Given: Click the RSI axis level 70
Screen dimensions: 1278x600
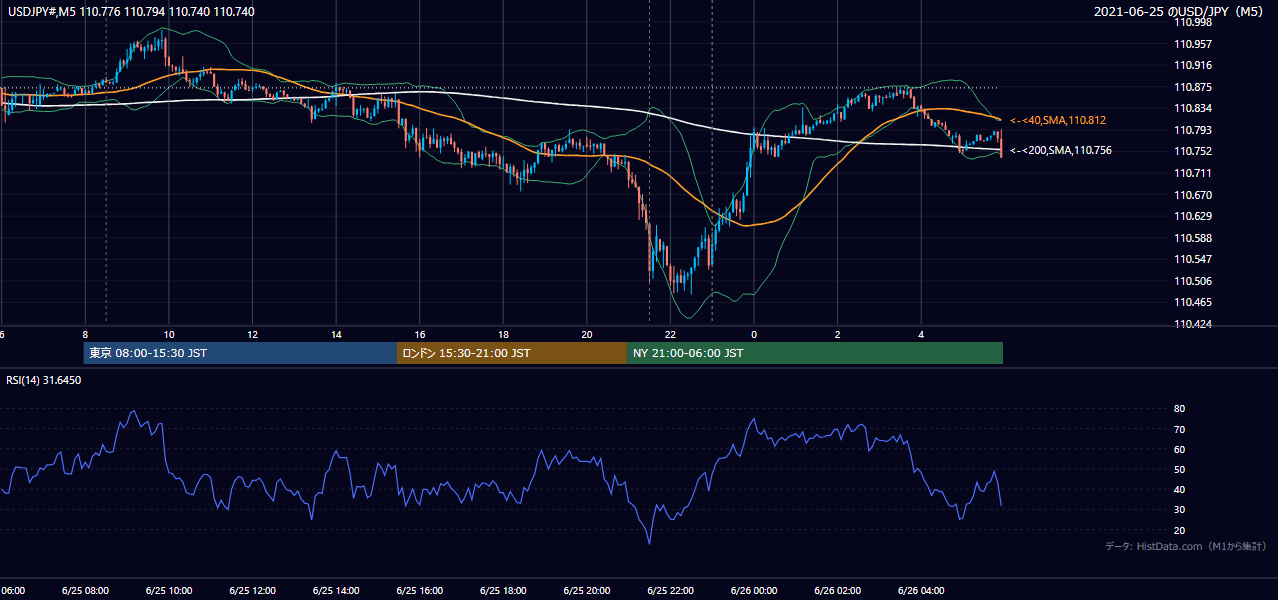Looking at the screenshot, I should click(x=1179, y=429).
